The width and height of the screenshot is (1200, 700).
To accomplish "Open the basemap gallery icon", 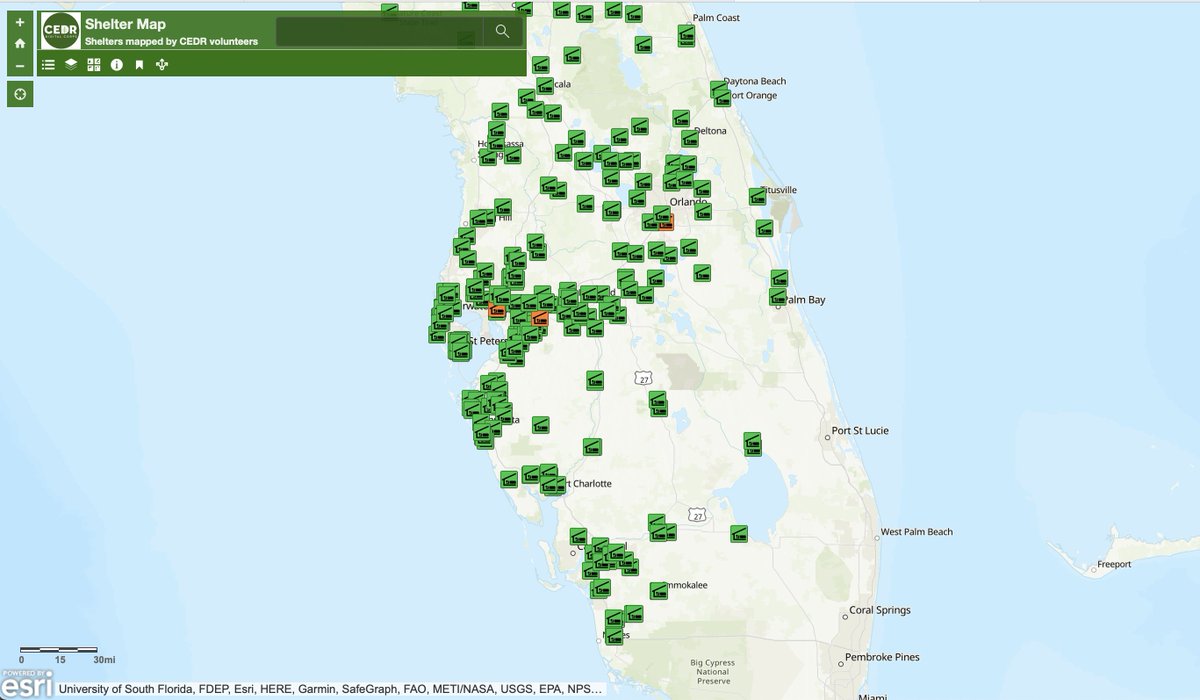I will (x=94, y=64).
